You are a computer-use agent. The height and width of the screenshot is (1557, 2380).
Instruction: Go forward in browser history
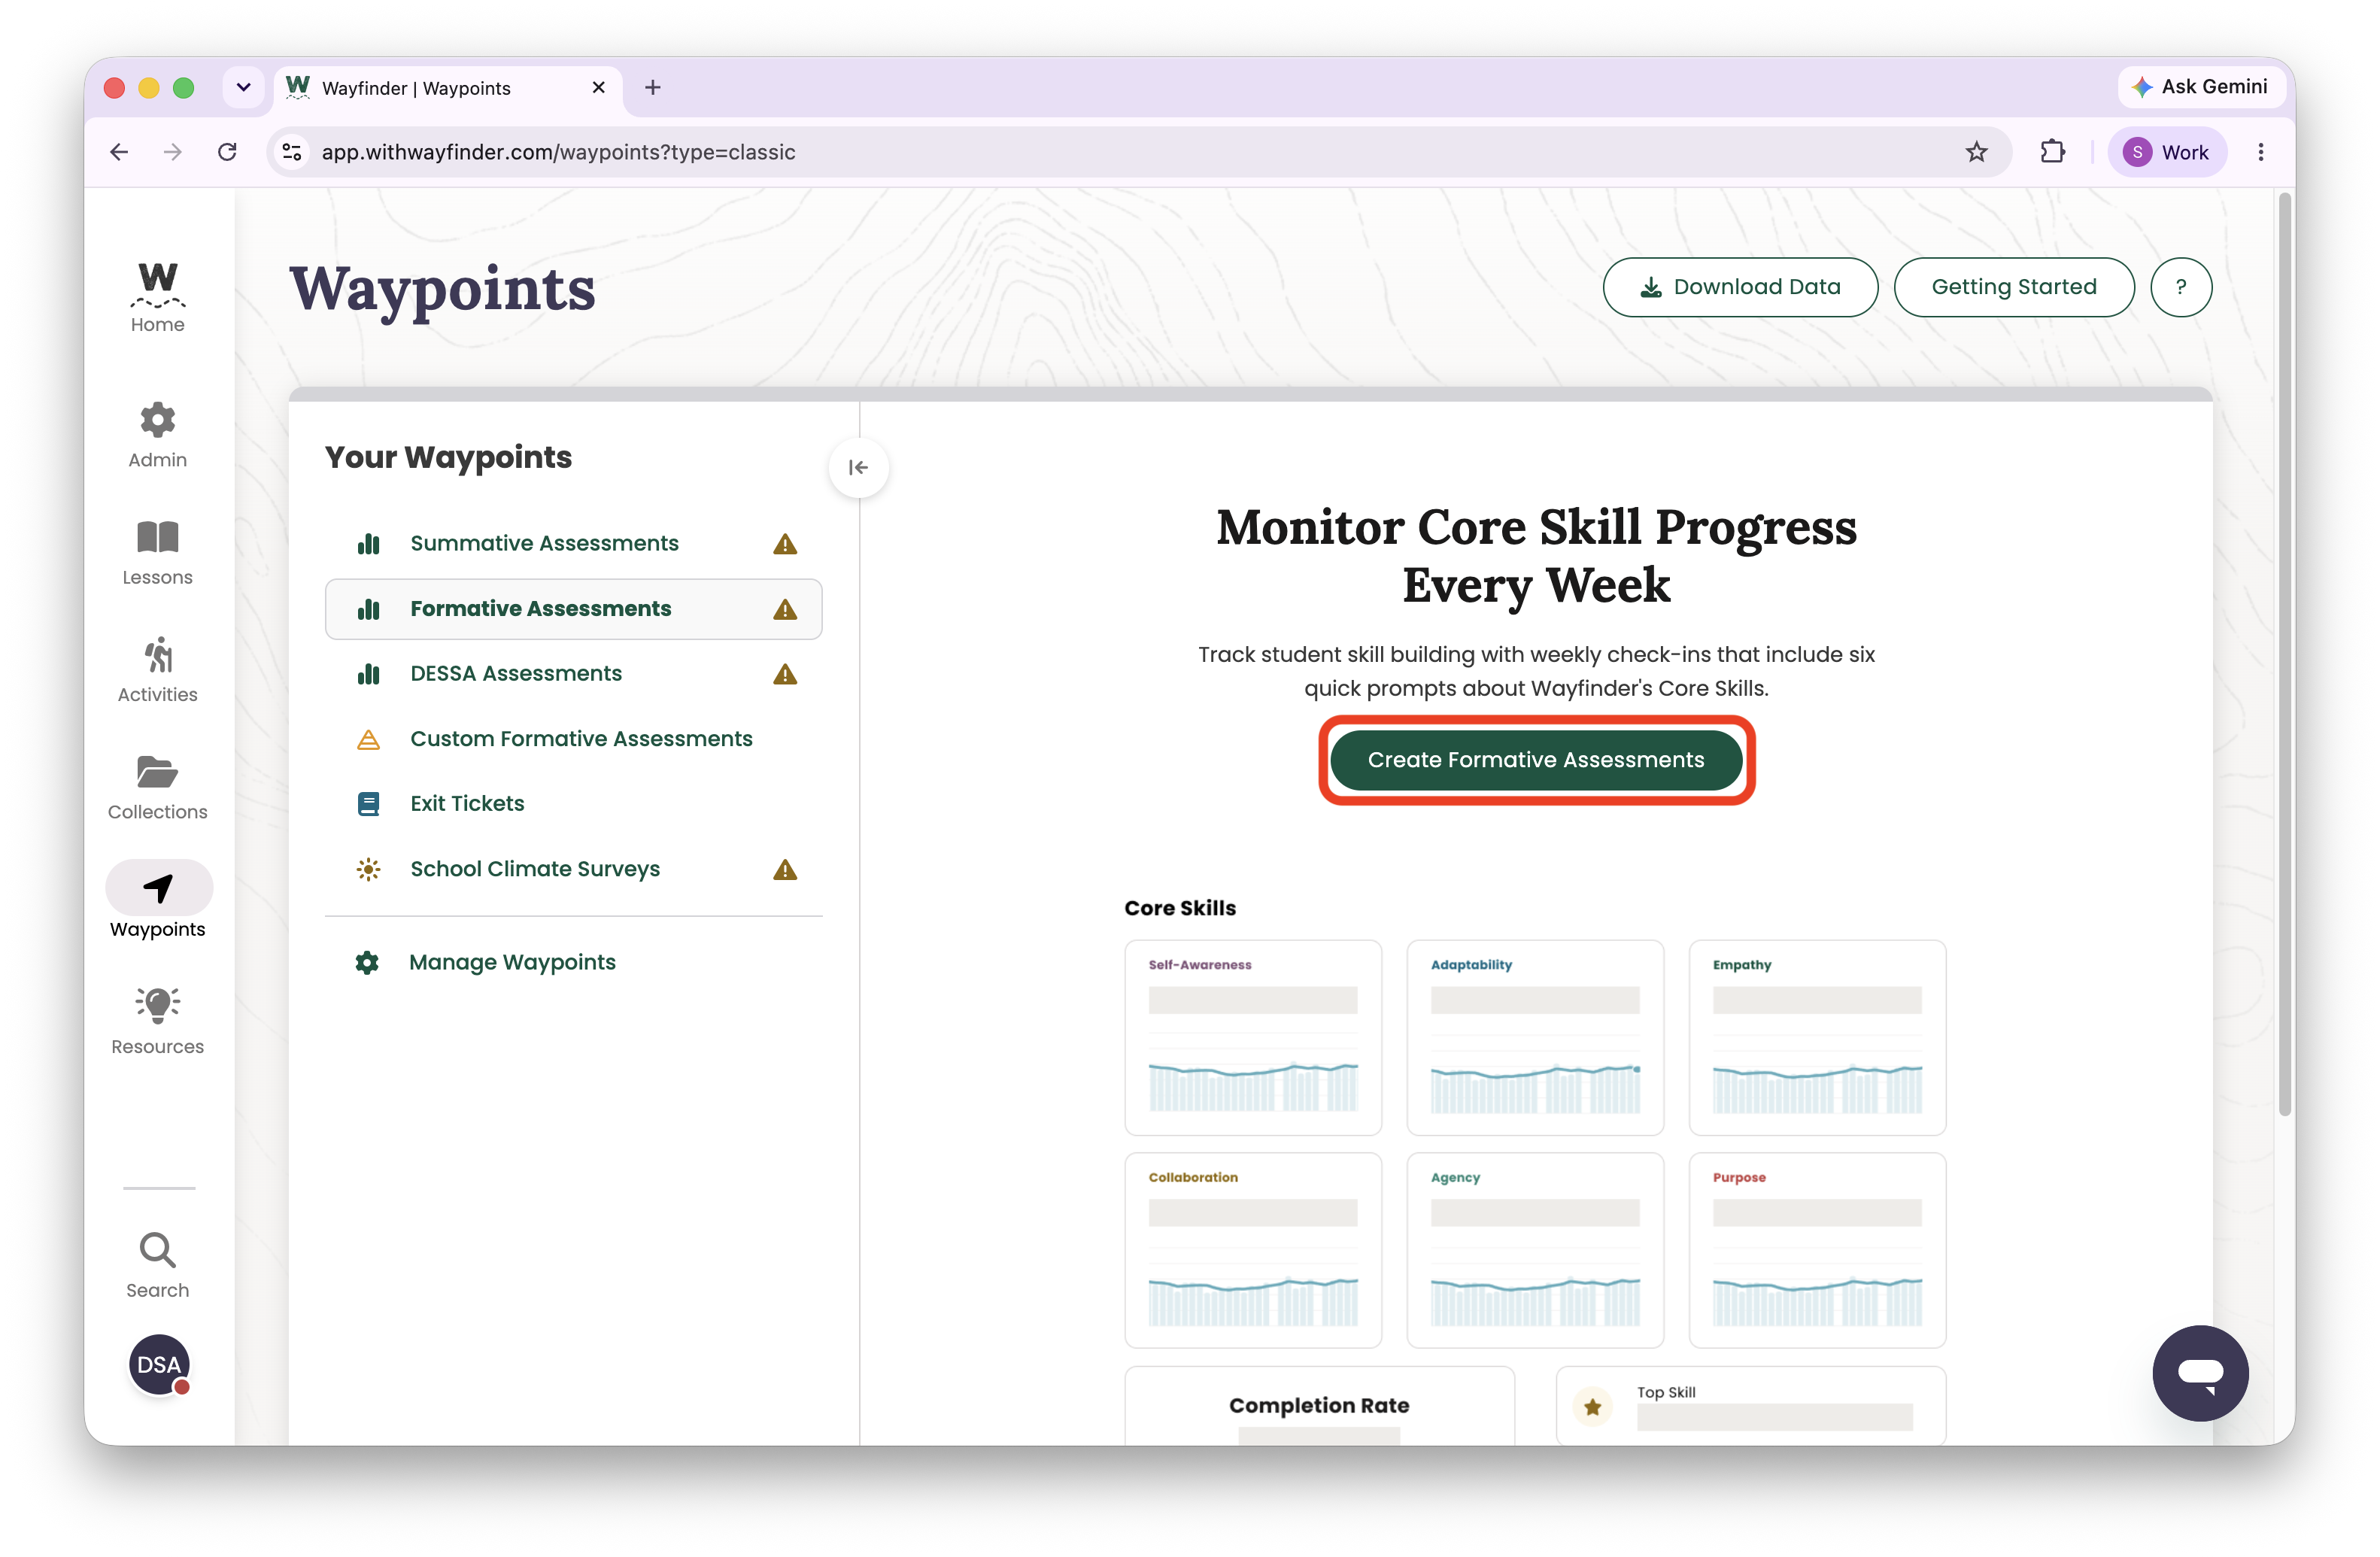tap(173, 152)
